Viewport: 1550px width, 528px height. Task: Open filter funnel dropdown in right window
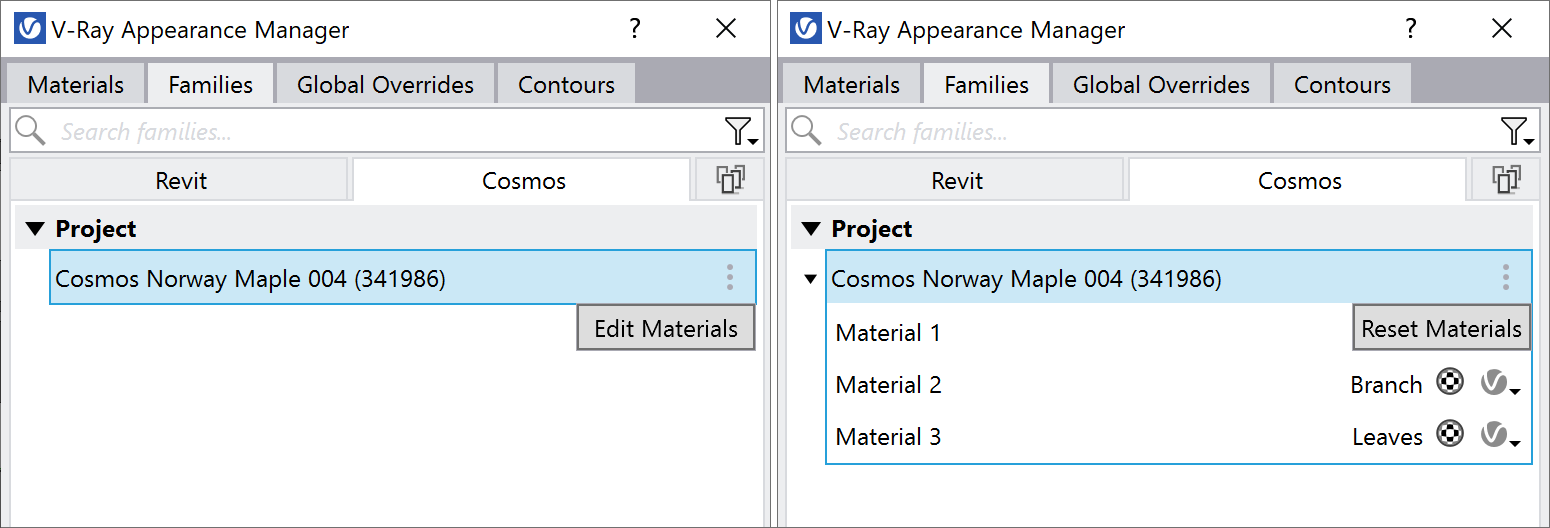(x=1515, y=131)
